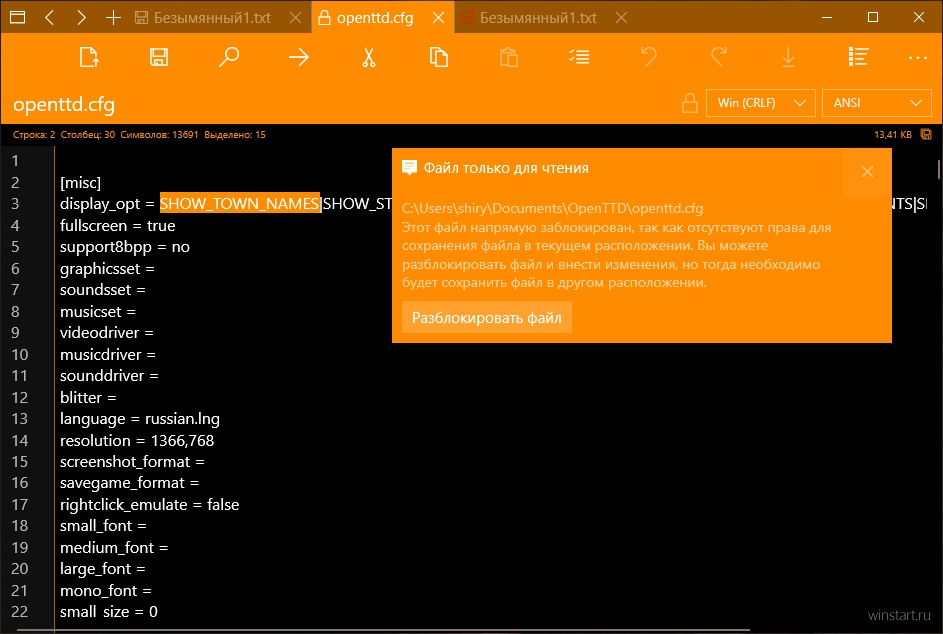Viewport: 943px width, 634px height.
Task: Click the line mono_font =
Action: 105,591
